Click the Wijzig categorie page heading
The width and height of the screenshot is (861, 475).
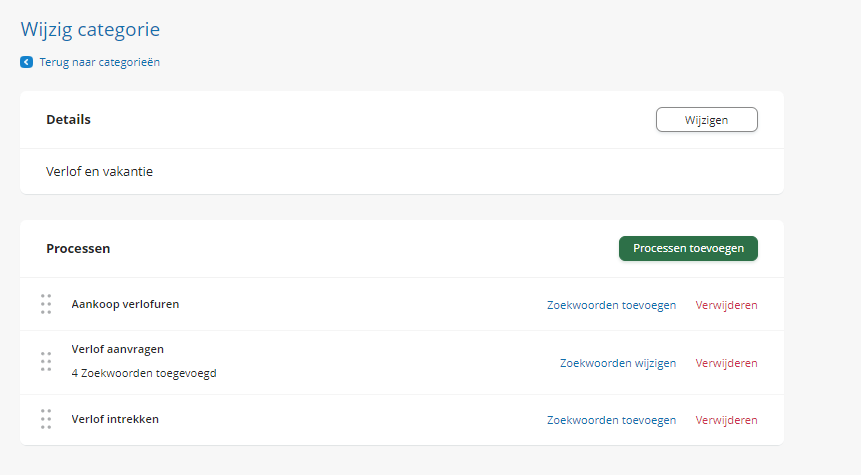coord(90,29)
